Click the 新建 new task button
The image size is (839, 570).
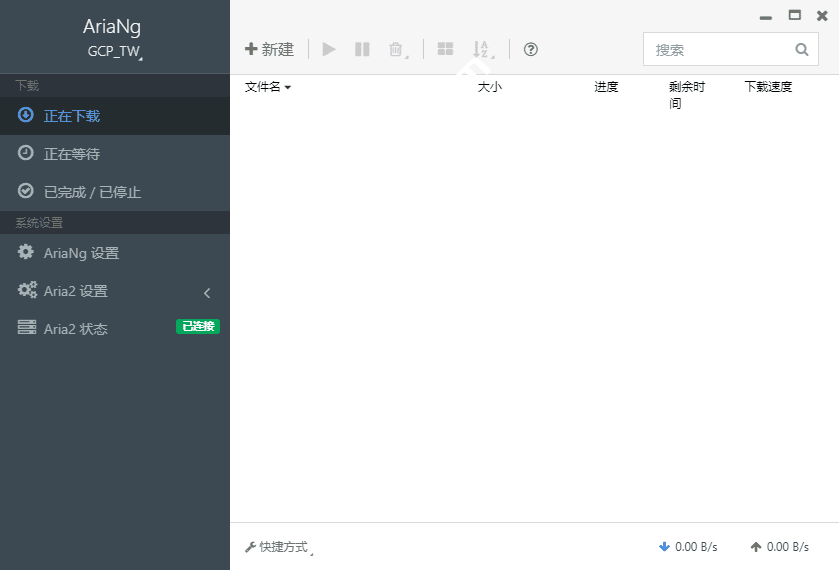269,49
